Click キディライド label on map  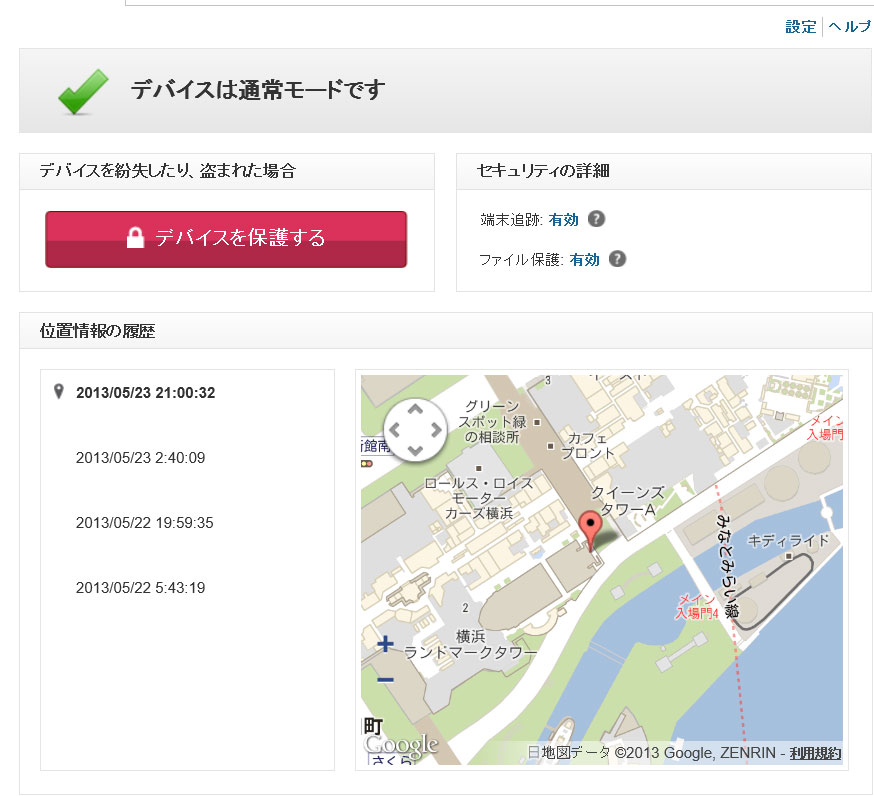pyautogui.click(x=788, y=540)
